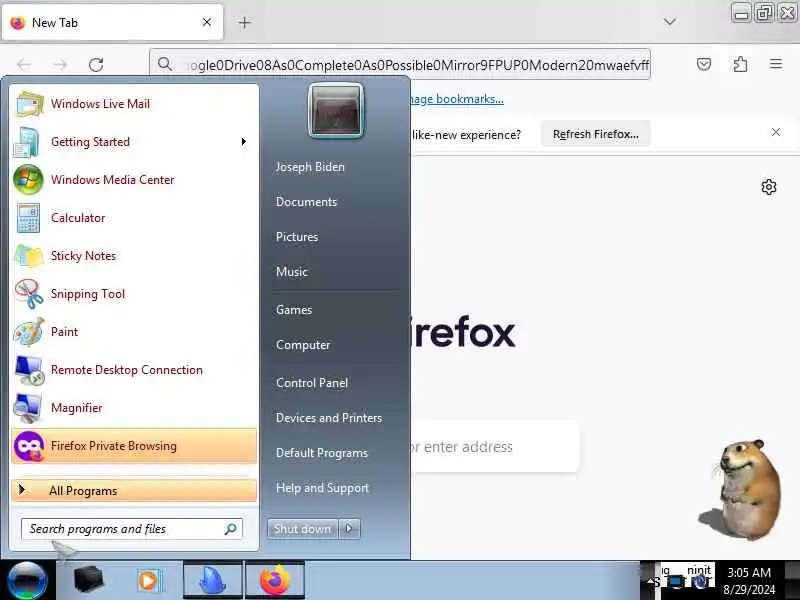The width and height of the screenshot is (800, 600).
Task: Expand Getting Started submenu arrow
Action: coord(244,142)
